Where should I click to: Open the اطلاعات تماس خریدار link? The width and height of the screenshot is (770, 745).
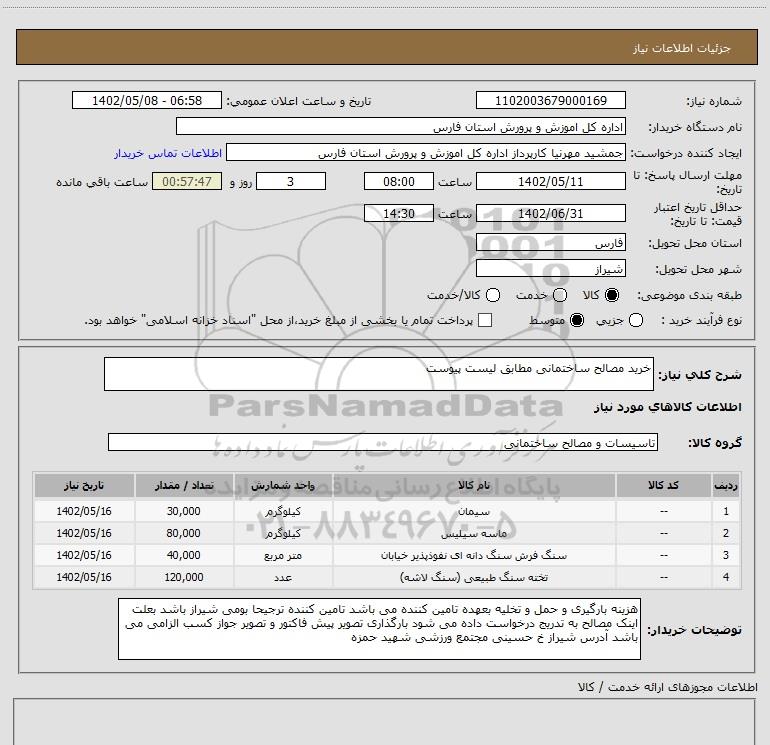coord(168,153)
